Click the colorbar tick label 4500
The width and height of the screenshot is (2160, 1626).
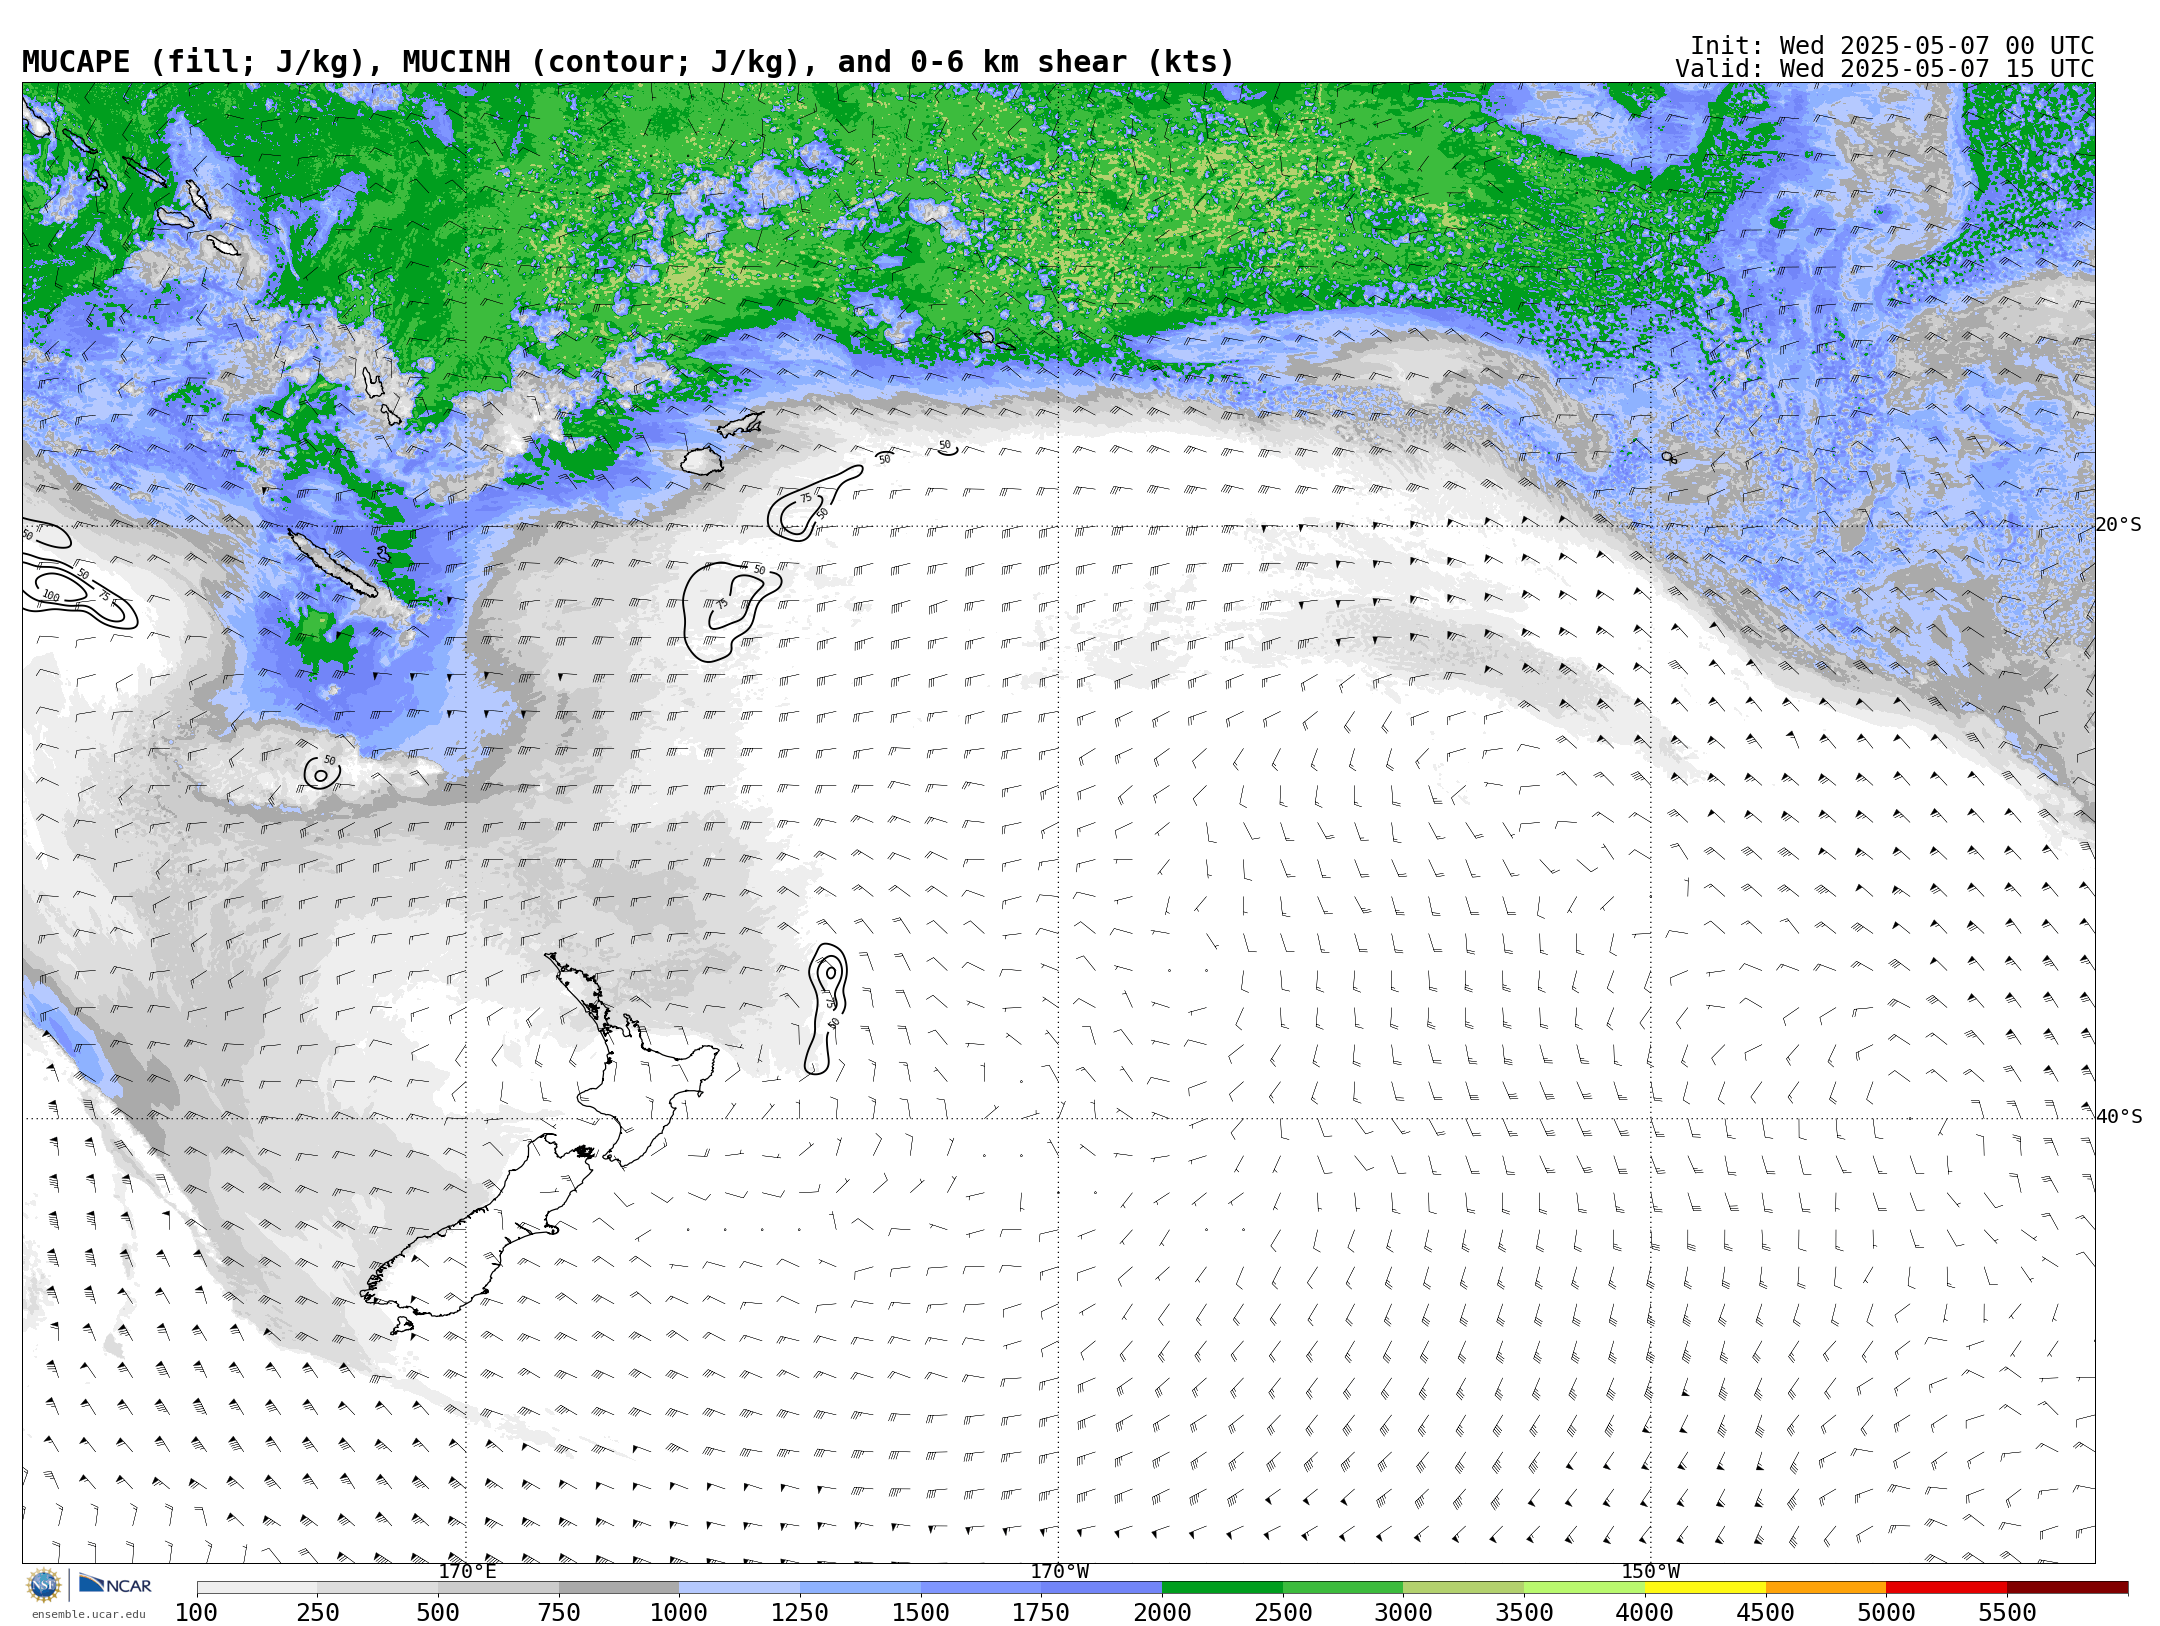1766,1612
